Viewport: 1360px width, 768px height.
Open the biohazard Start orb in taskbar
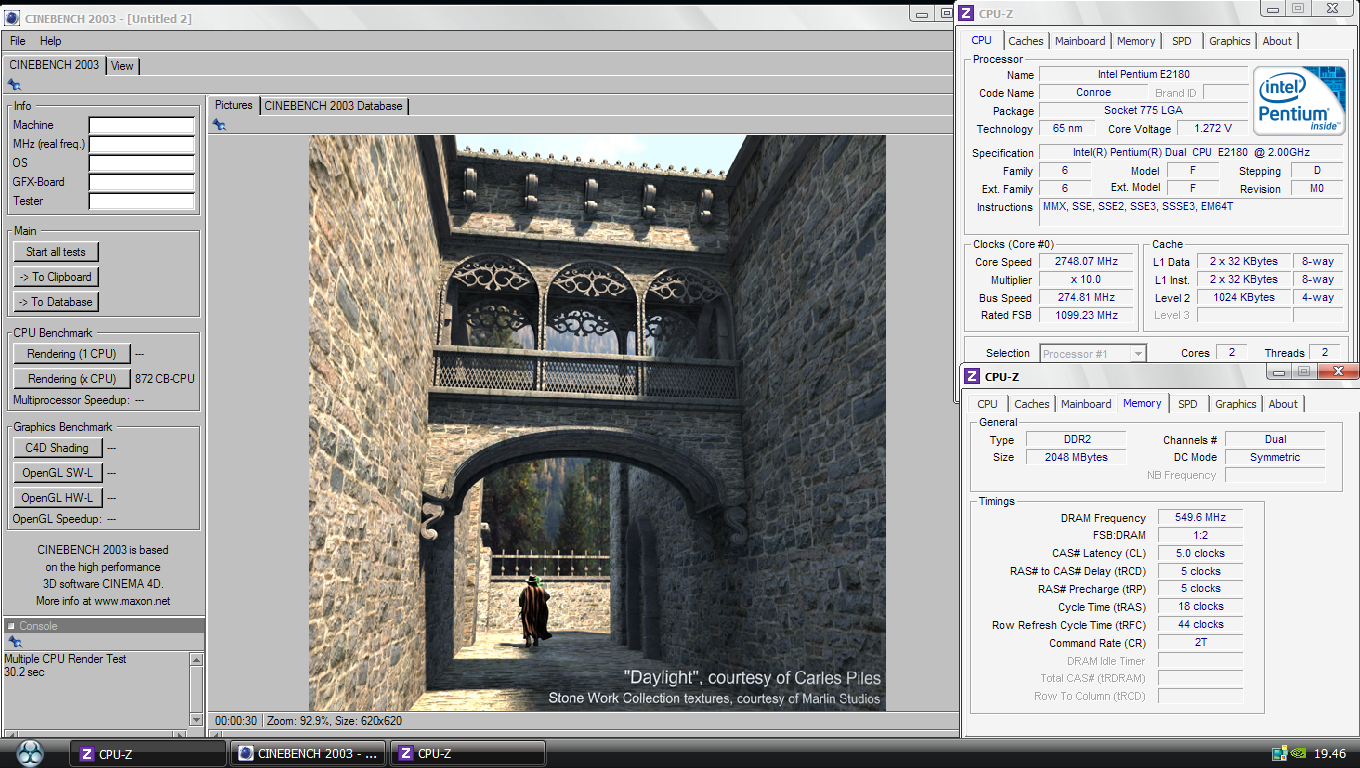pos(32,753)
